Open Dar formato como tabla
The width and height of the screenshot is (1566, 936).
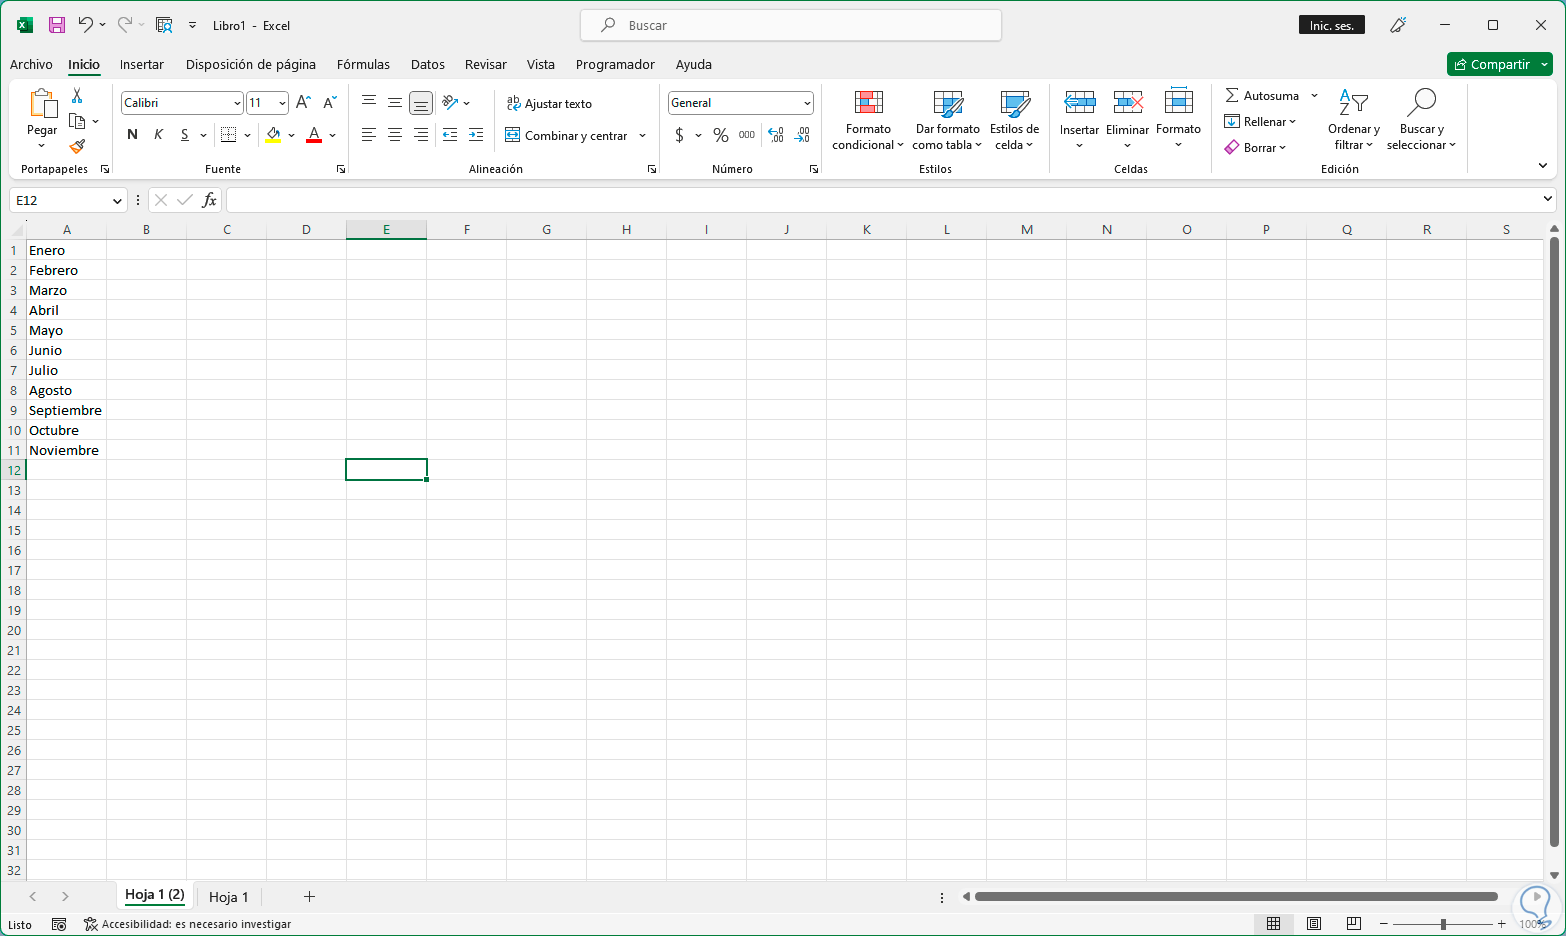click(x=947, y=120)
